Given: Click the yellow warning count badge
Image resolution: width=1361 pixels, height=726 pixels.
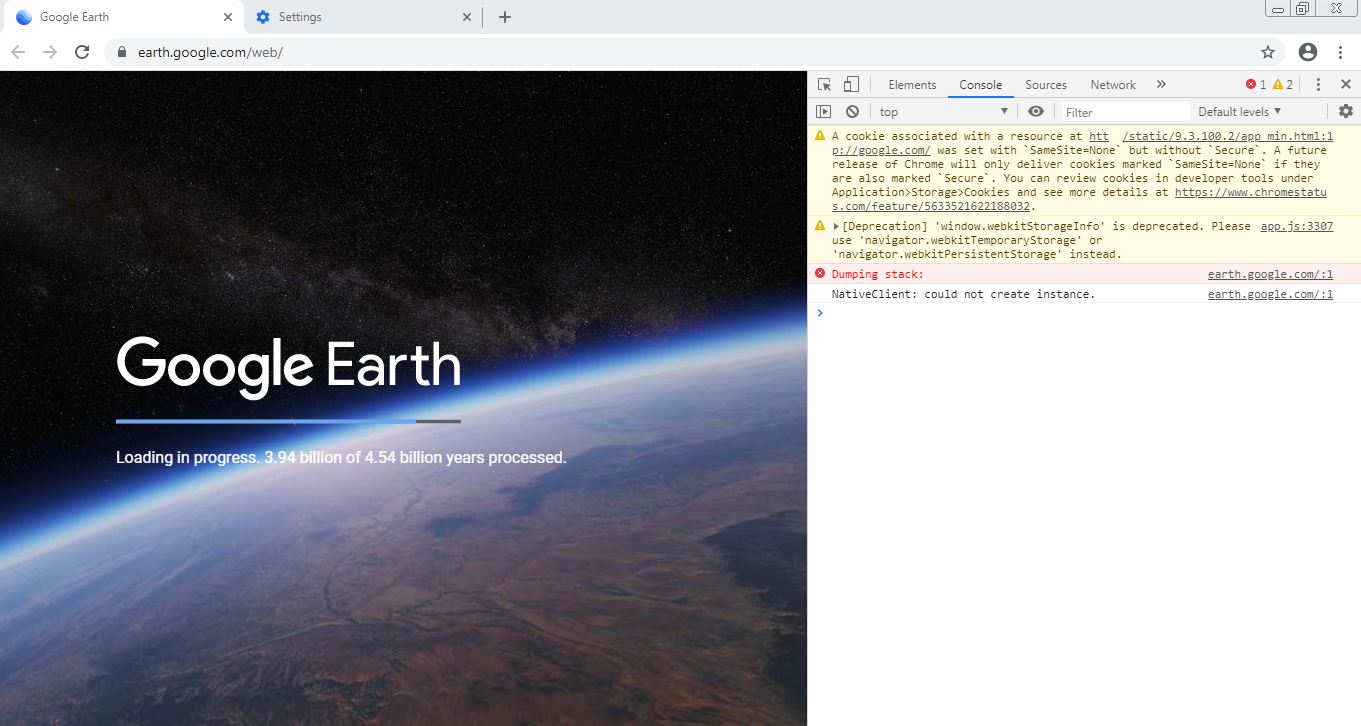Looking at the screenshot, I should 1283,85.
